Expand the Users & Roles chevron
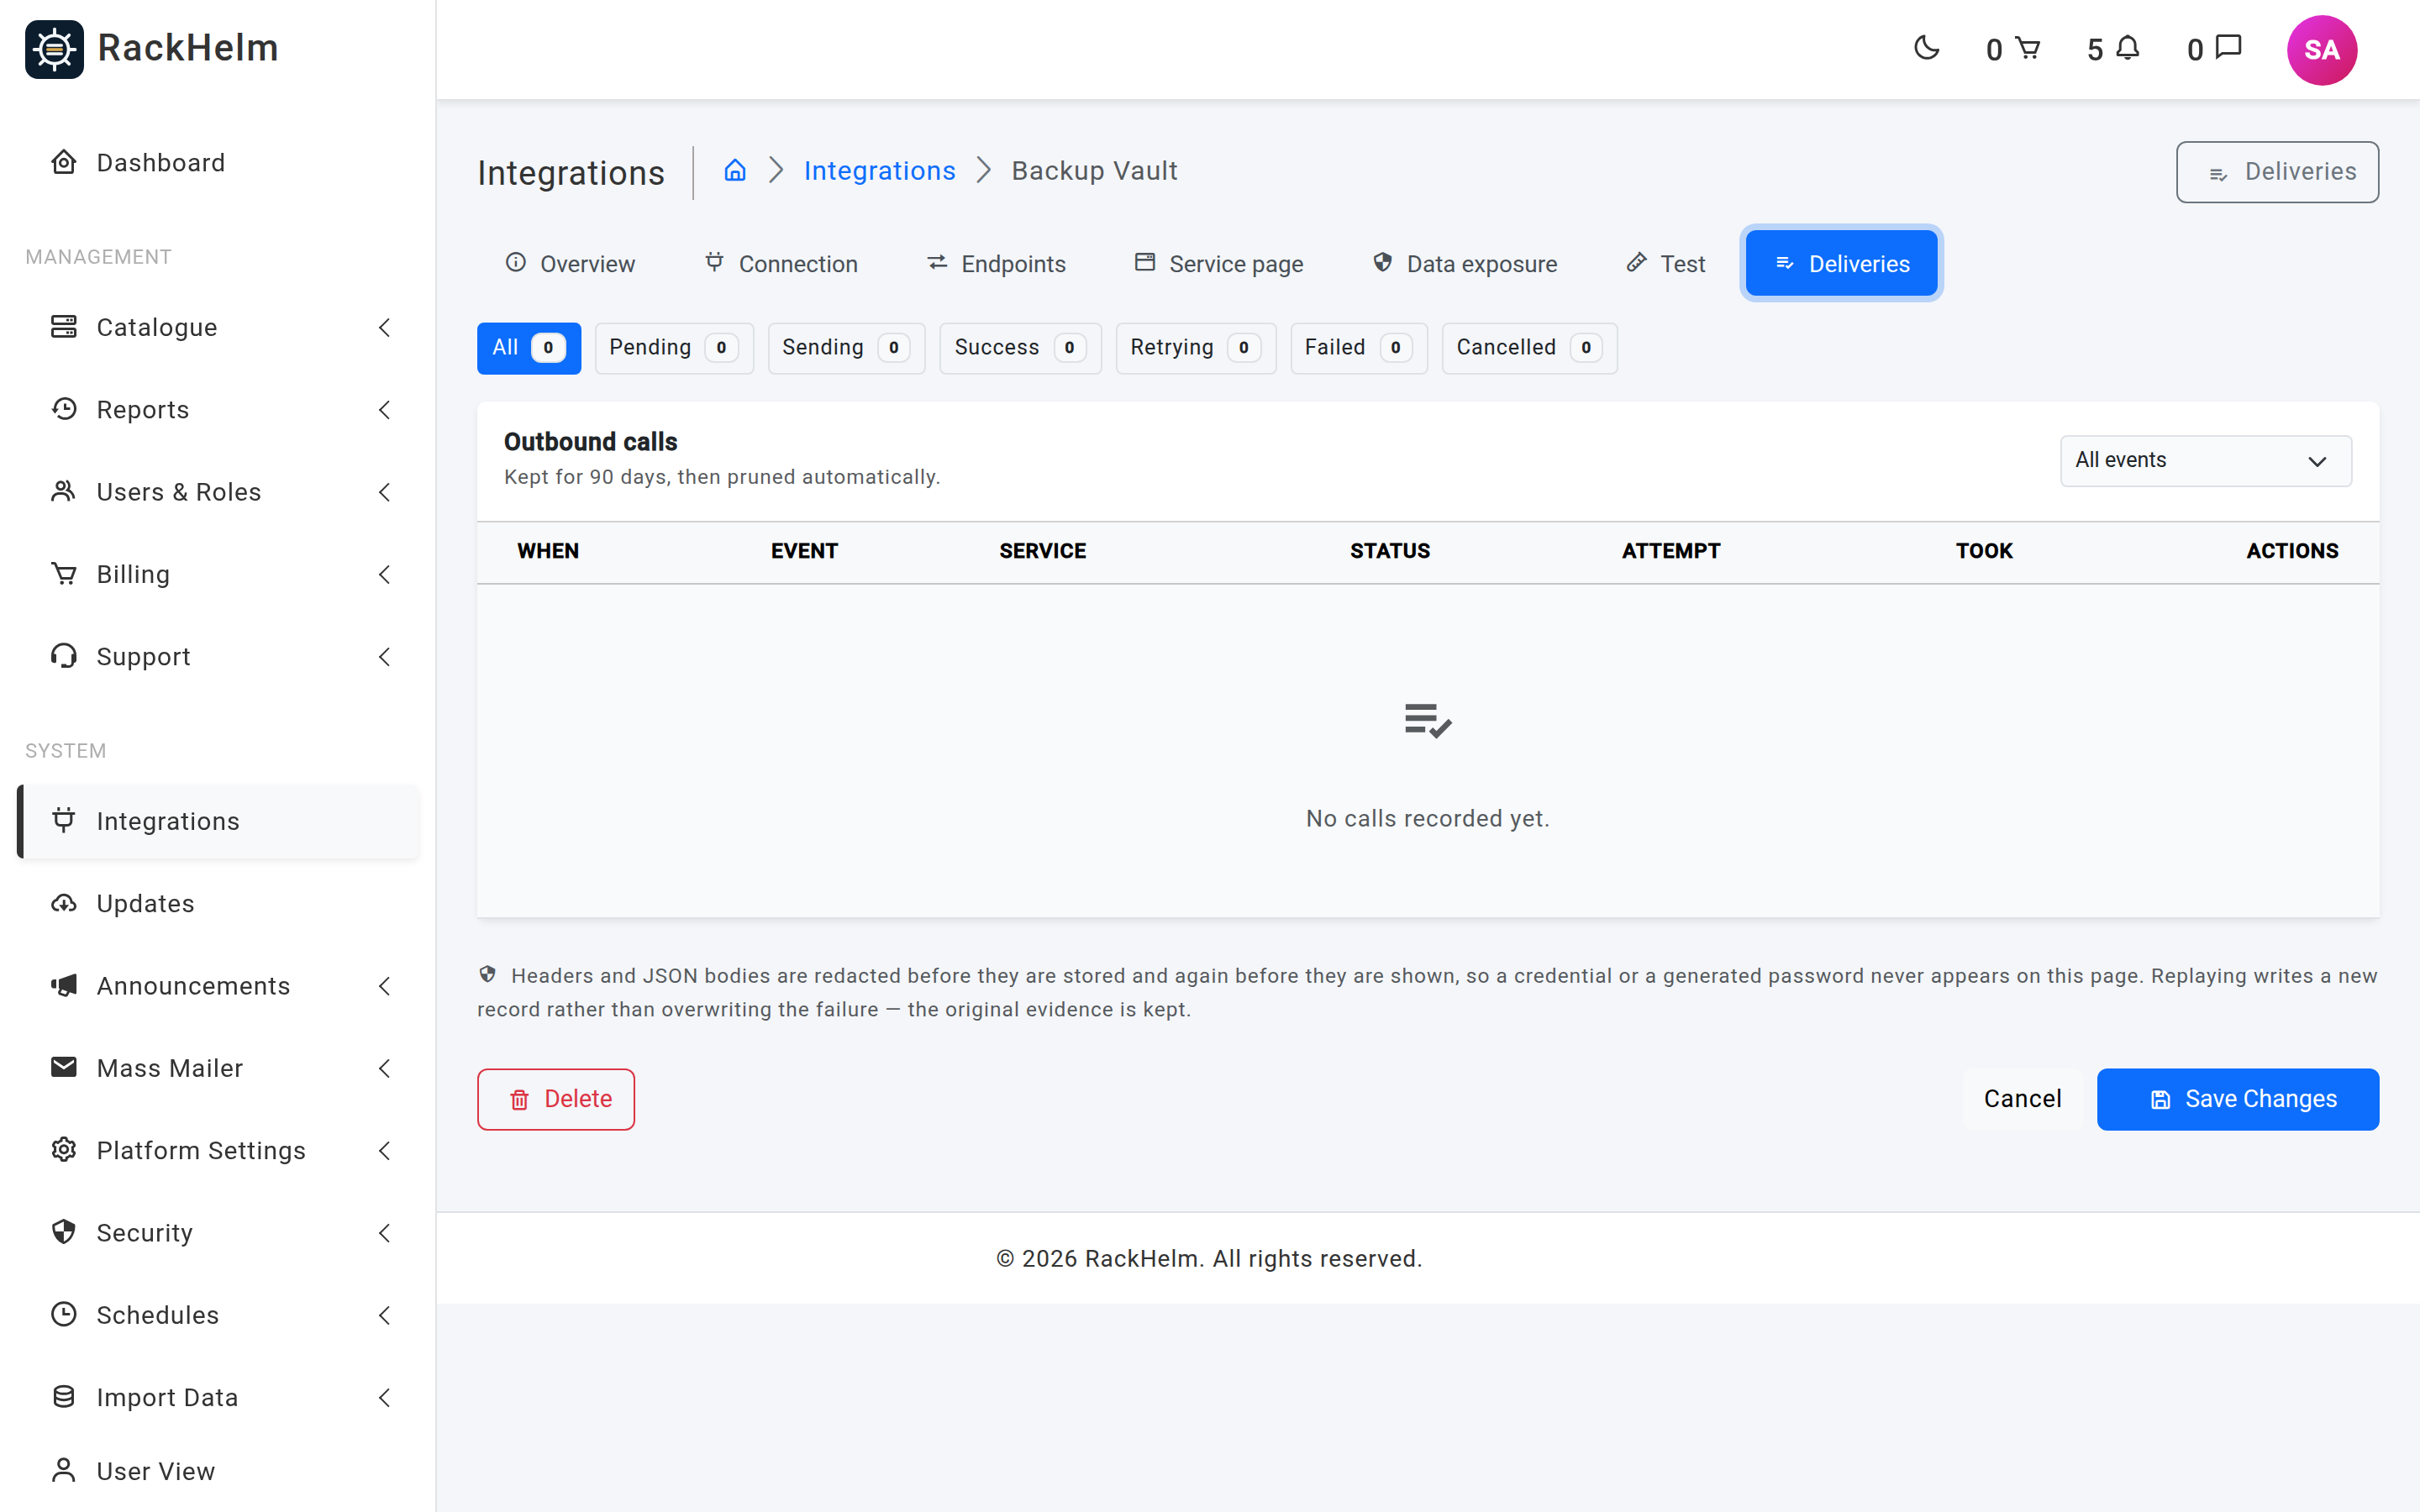The height and width of the screenshot is (1512, 2420). point(385,492)
